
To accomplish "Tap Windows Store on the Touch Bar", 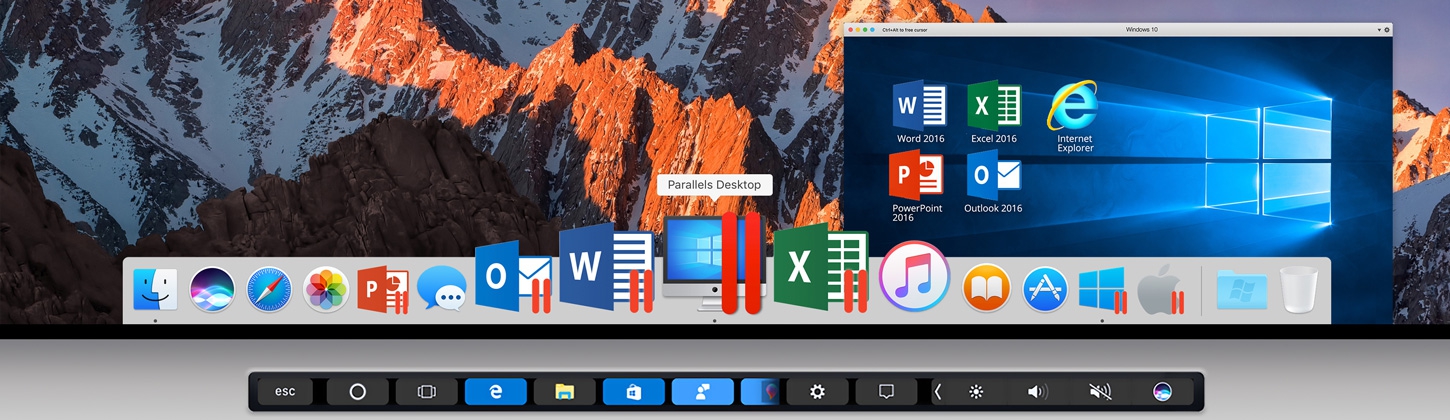I will pyautogui.click(x=634, y=392).
